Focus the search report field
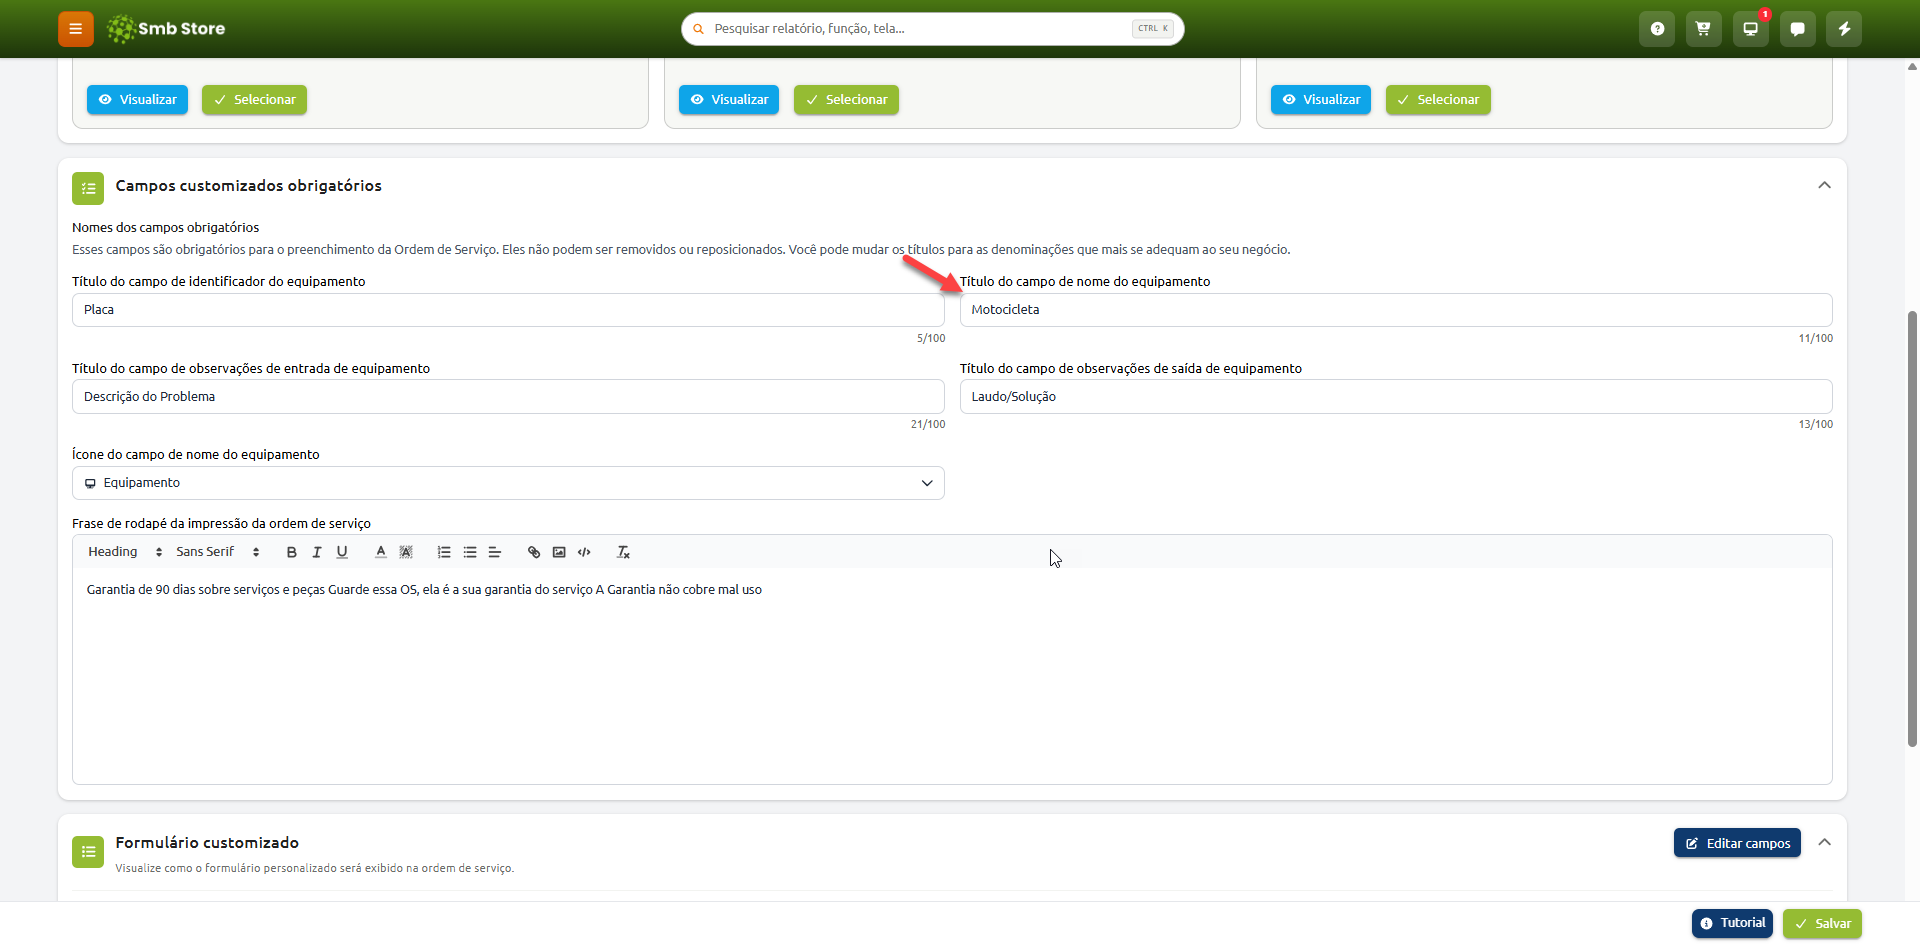Image resolution: width=1920 pixels, height=945 pixels. (x=932, y=29)
